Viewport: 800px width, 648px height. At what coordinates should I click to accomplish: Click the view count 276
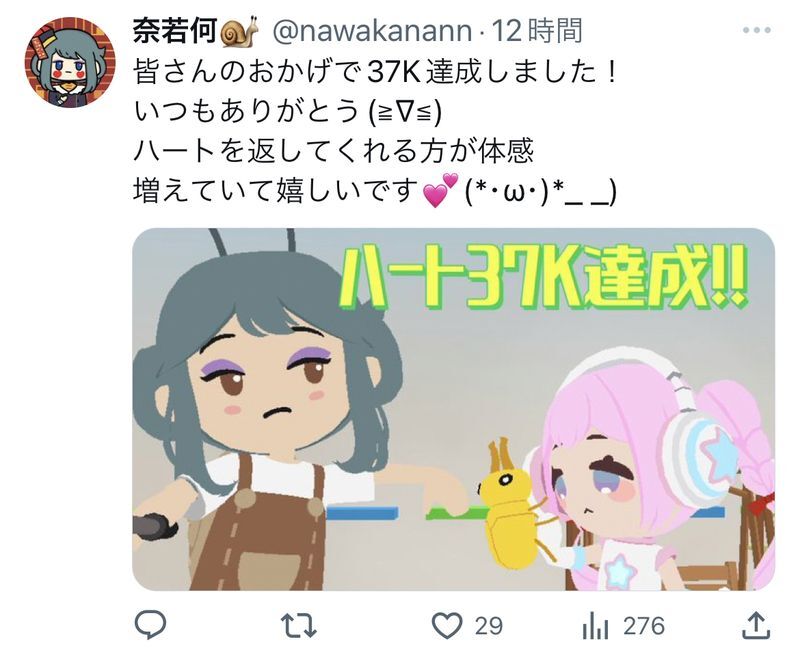[x=644, y=626]
